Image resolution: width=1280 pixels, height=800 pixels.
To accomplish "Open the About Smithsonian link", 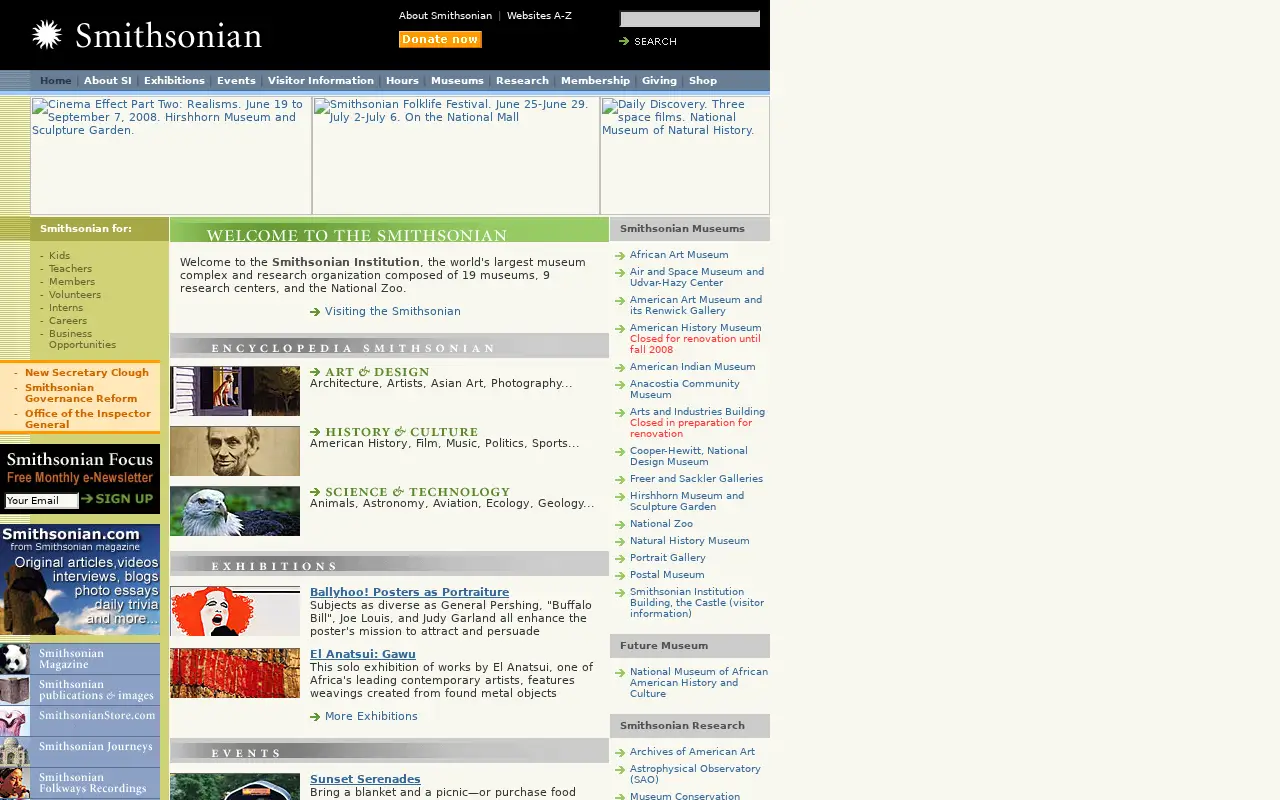I will pyautogui.click(x=445, y=16).
